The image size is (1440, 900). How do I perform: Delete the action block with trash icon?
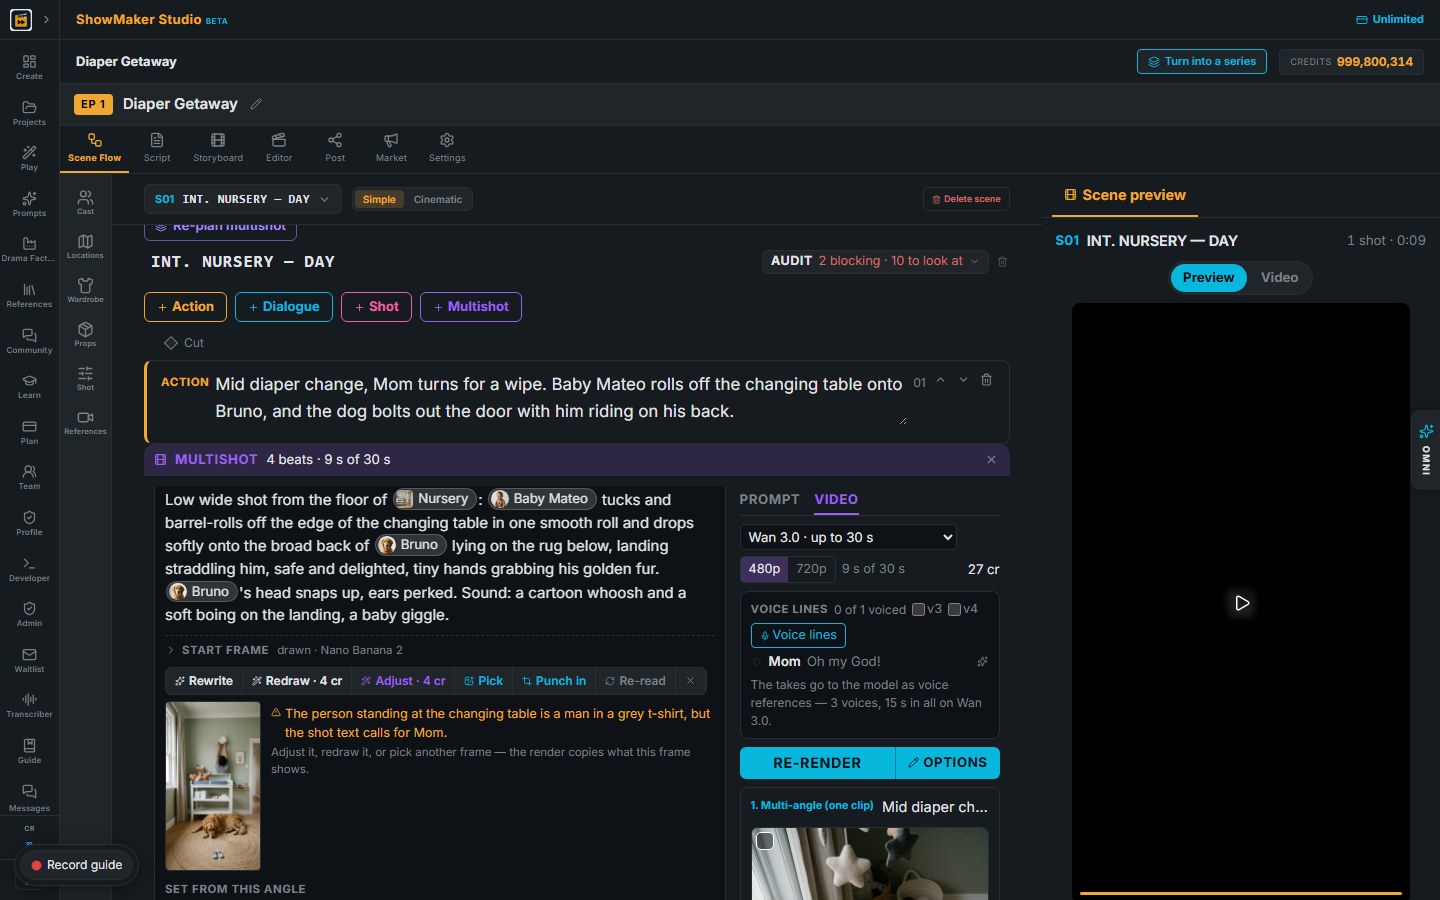pos(986,380)
